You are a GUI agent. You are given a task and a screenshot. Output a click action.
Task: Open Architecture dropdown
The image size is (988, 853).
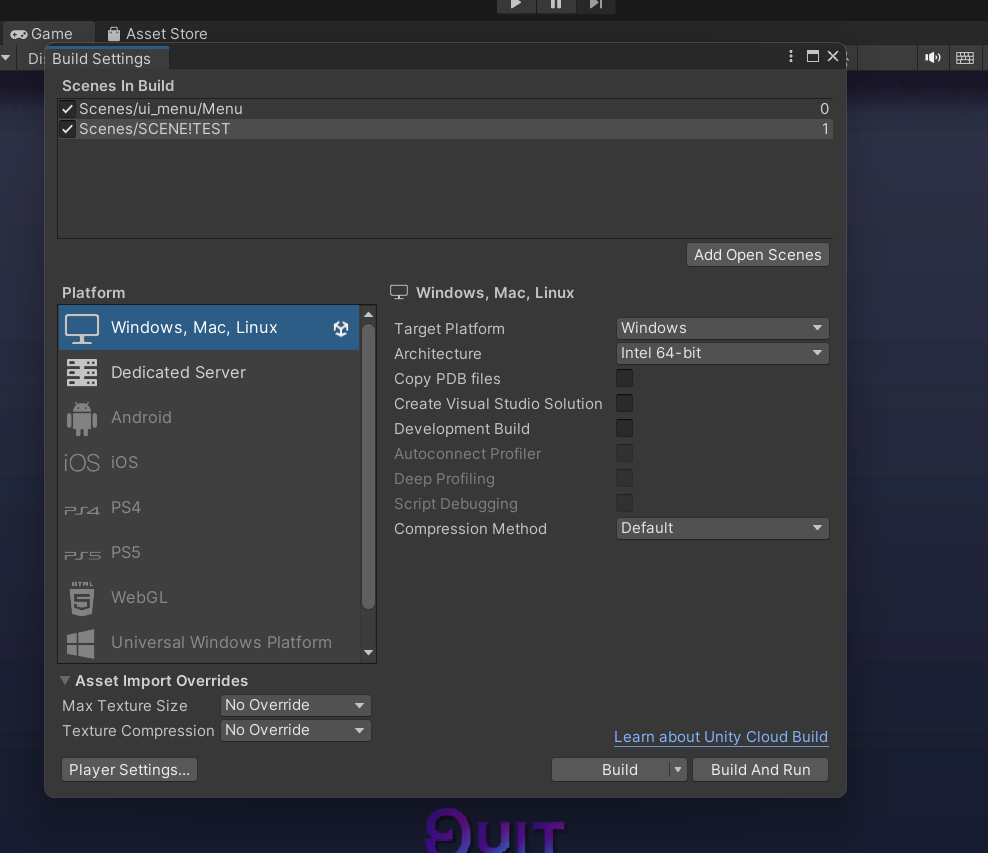pyautogui.click(x=722, y=353)
